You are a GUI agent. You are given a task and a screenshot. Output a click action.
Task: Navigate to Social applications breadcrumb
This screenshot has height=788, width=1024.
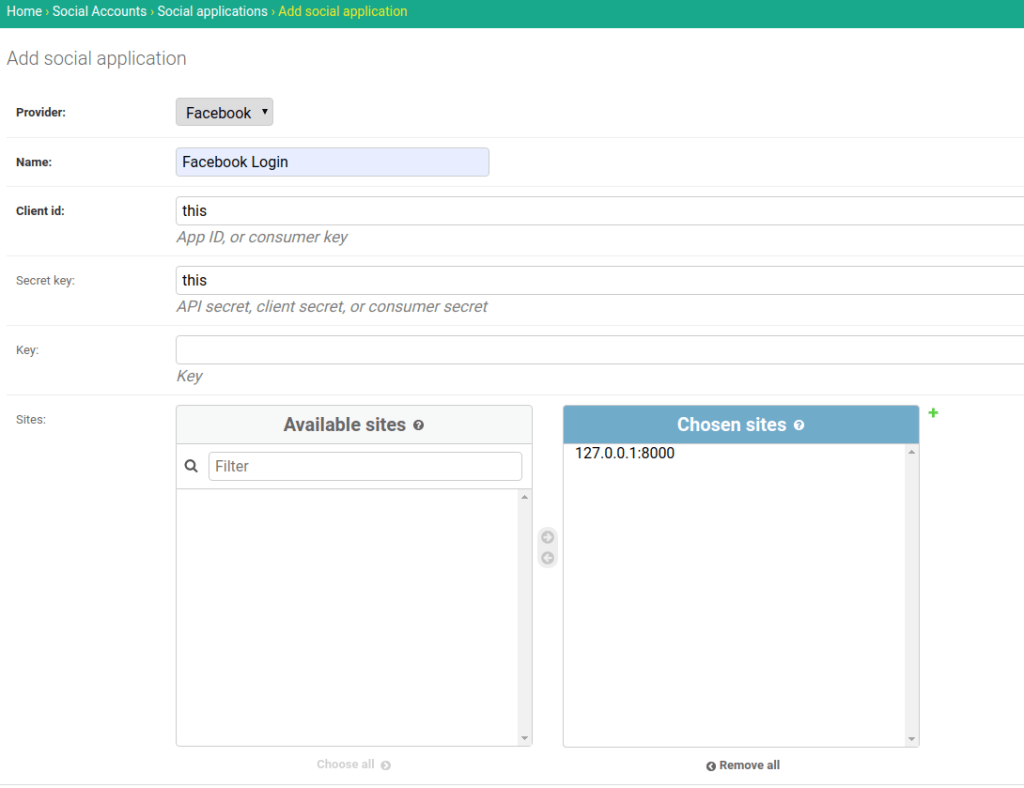(x=212, y=12)
